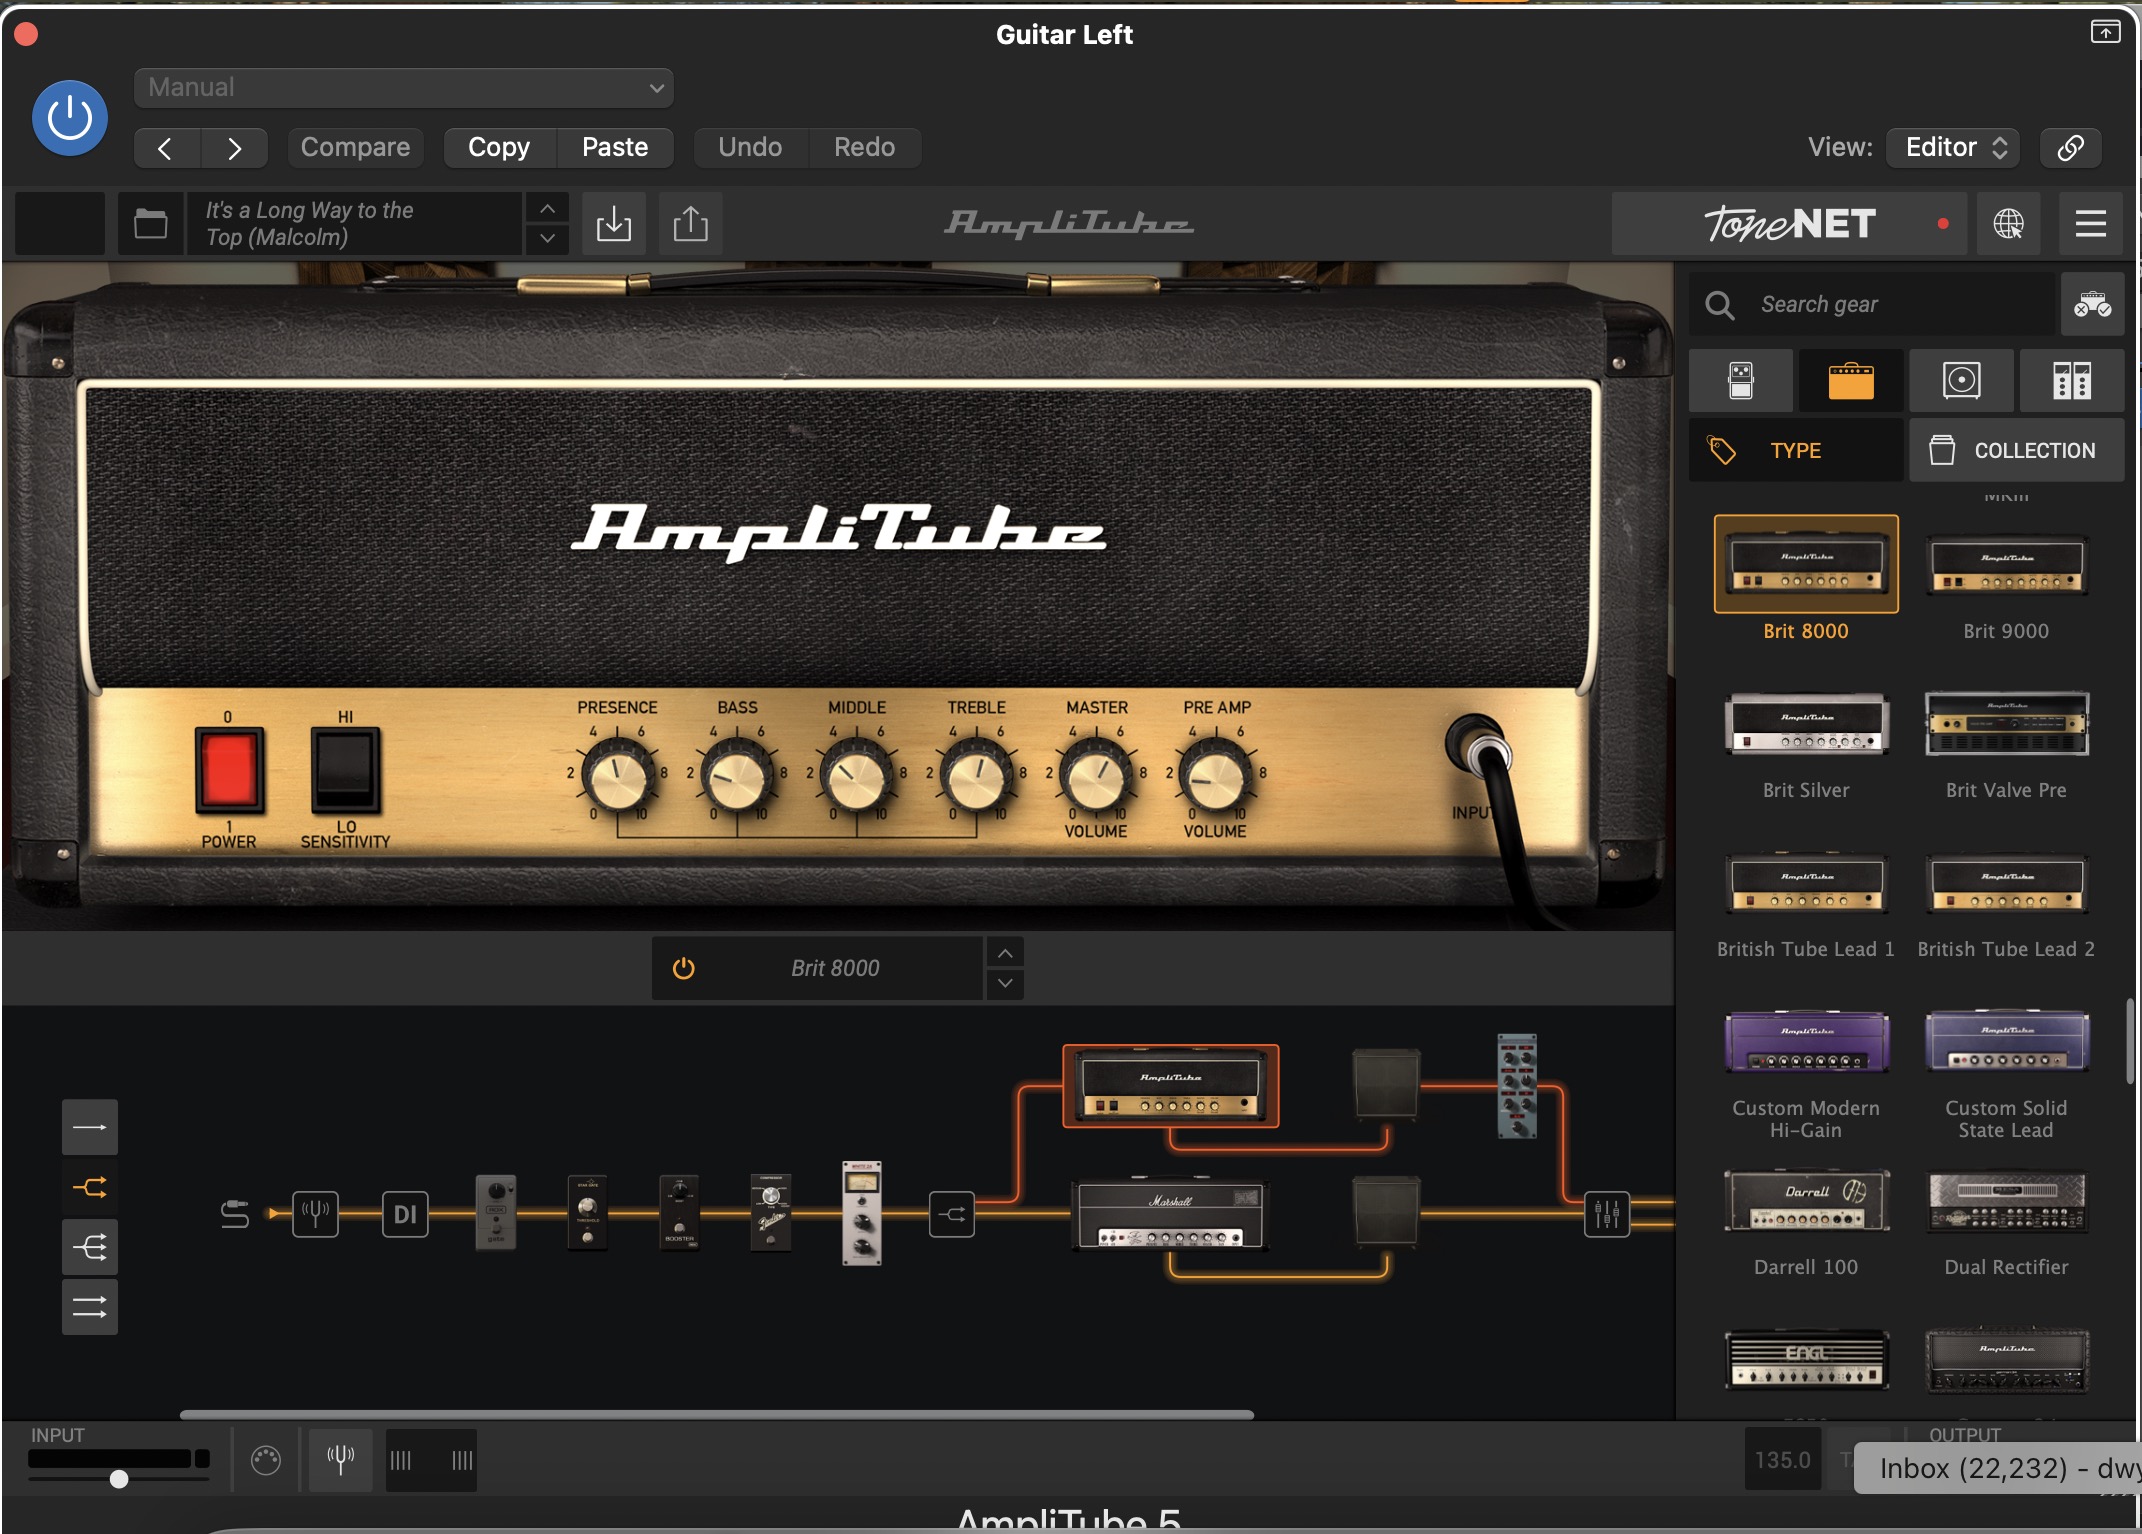Select the Amp category icon

tap(1851, 380)
